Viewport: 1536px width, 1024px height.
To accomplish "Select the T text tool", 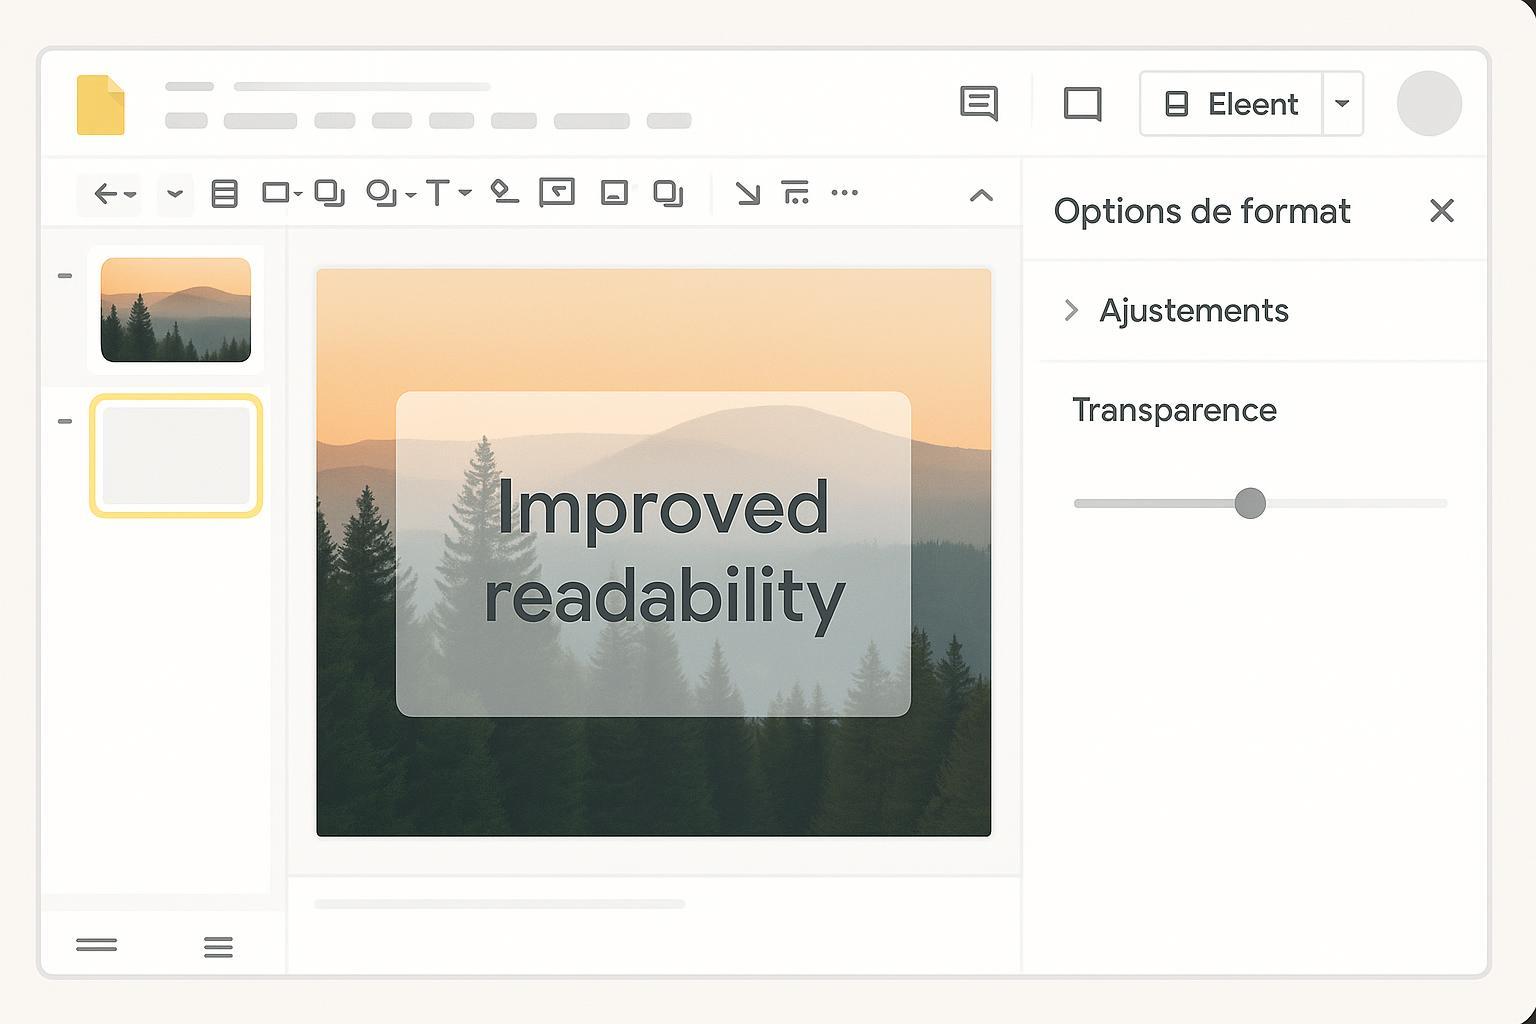I will (x=437, y=193).
